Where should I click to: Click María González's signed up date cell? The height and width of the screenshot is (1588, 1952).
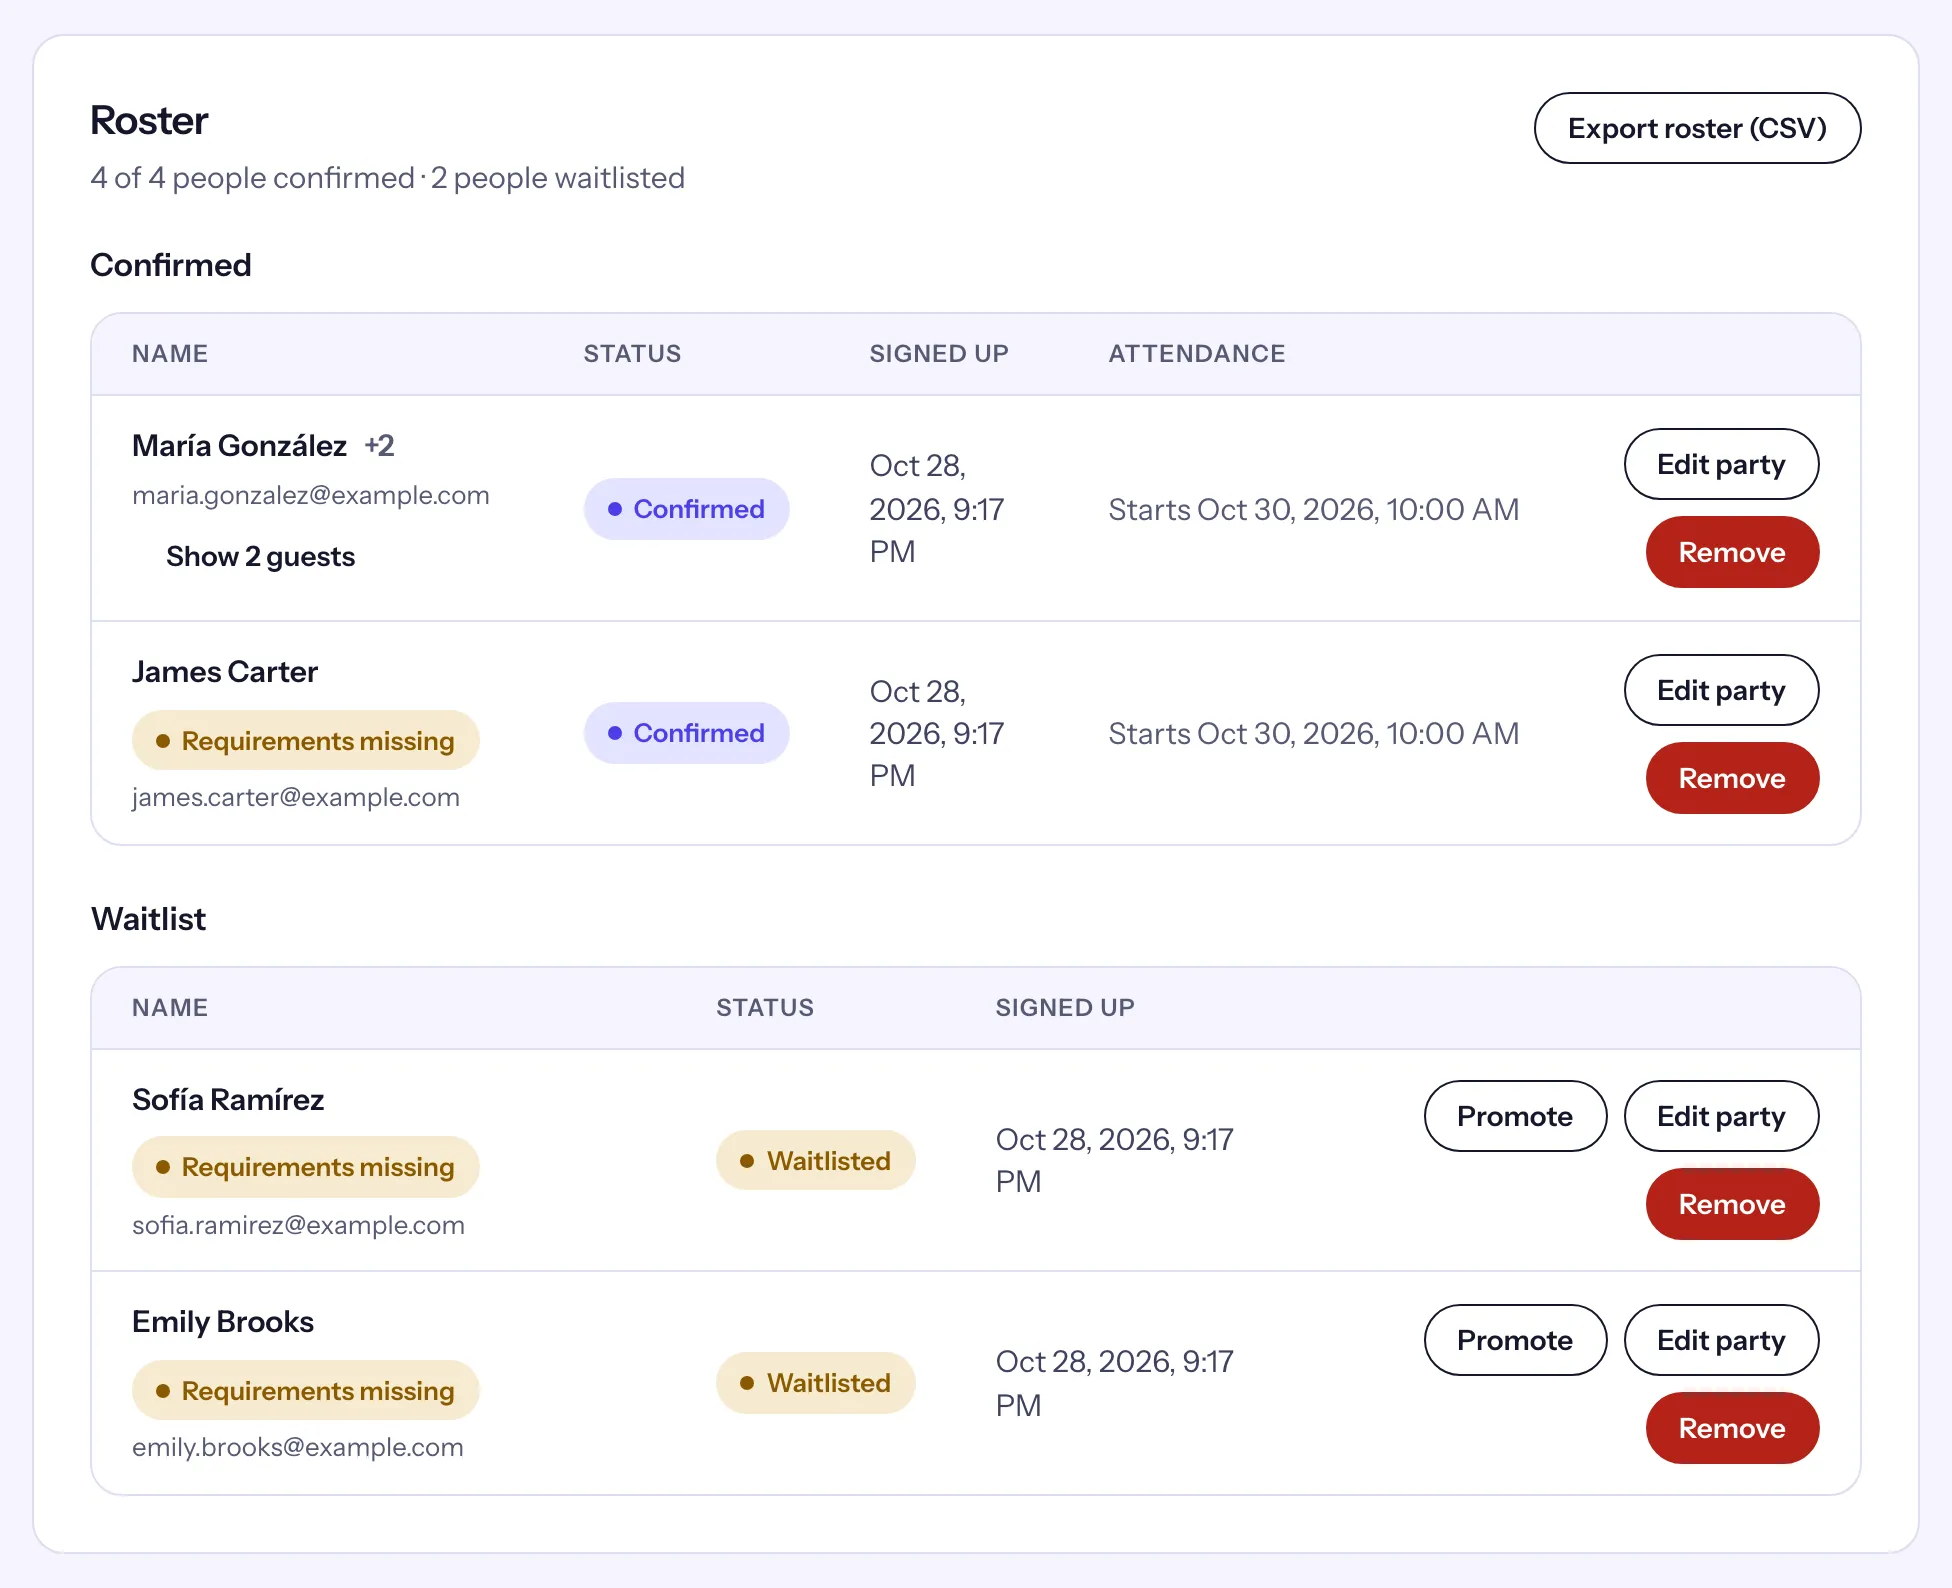937,508
